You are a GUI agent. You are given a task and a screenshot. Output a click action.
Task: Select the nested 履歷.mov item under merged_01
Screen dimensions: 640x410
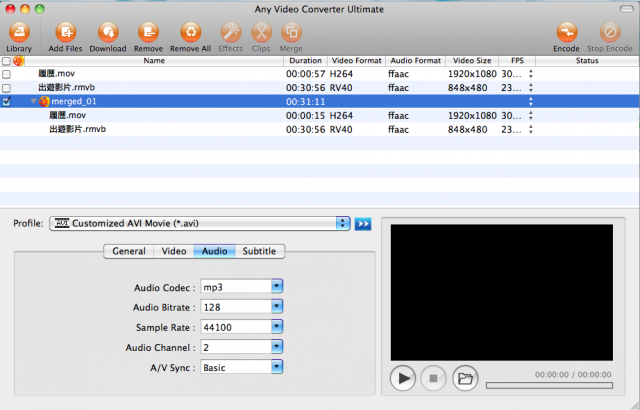[x=68, y=115]
